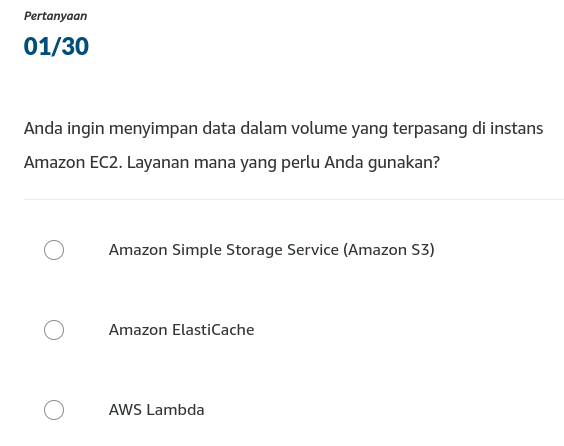This screenshot has height=446, width=564.
Task: Click the 01/30 question counter
Action: 56,46
